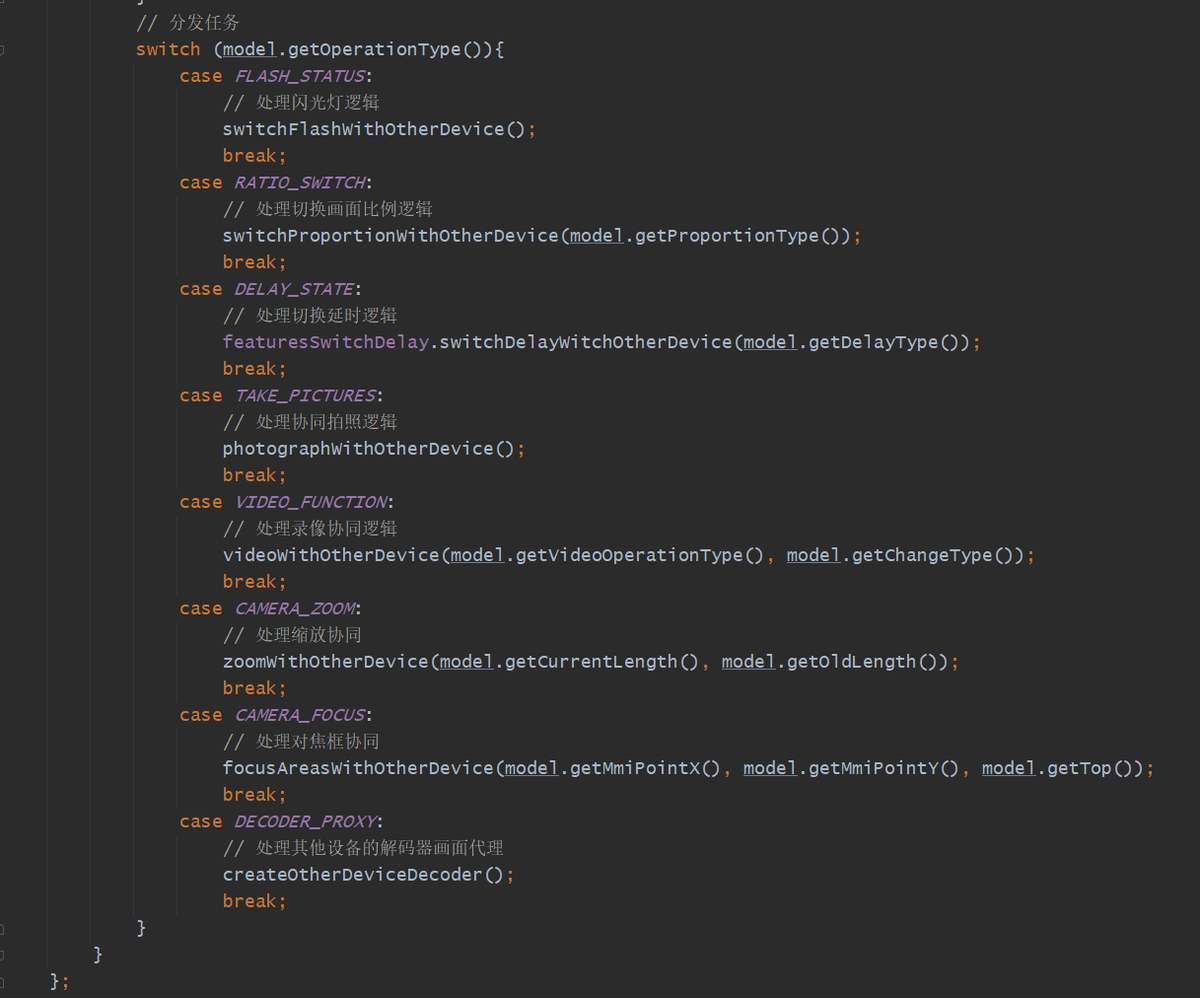Select 'getOperationType' in the switch statement

tap(374, 49)
